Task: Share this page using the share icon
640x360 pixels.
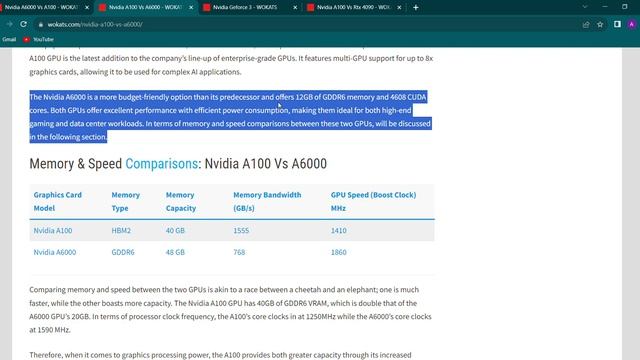Action: 586,24
